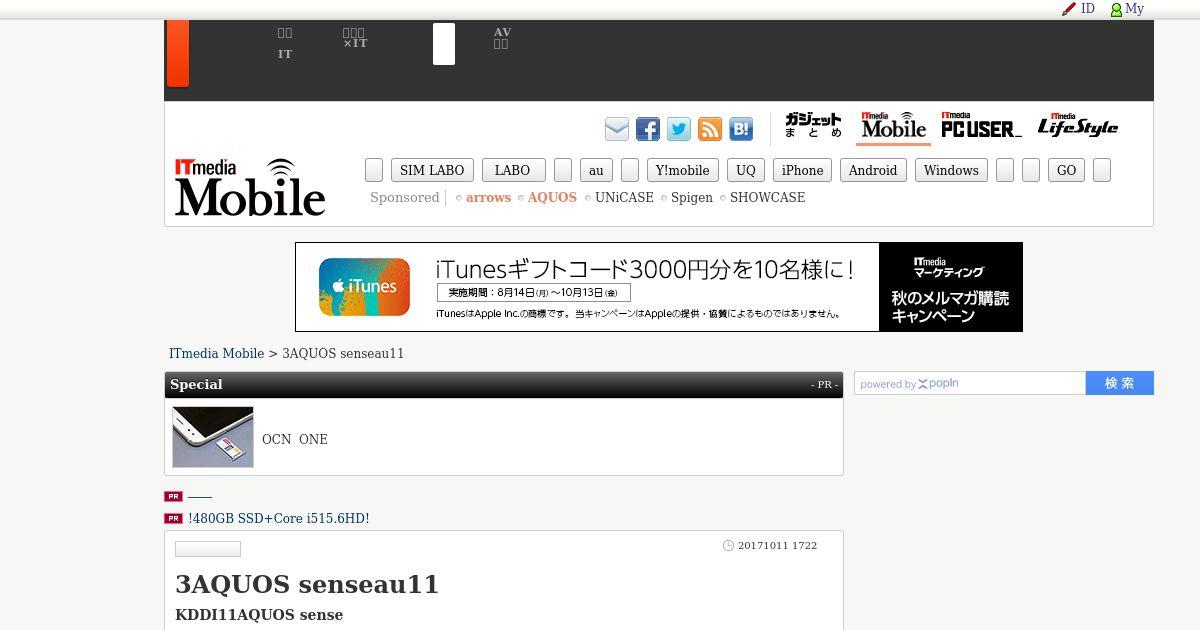Select the au category button
1200x630 pixels.
pos(596,170)
